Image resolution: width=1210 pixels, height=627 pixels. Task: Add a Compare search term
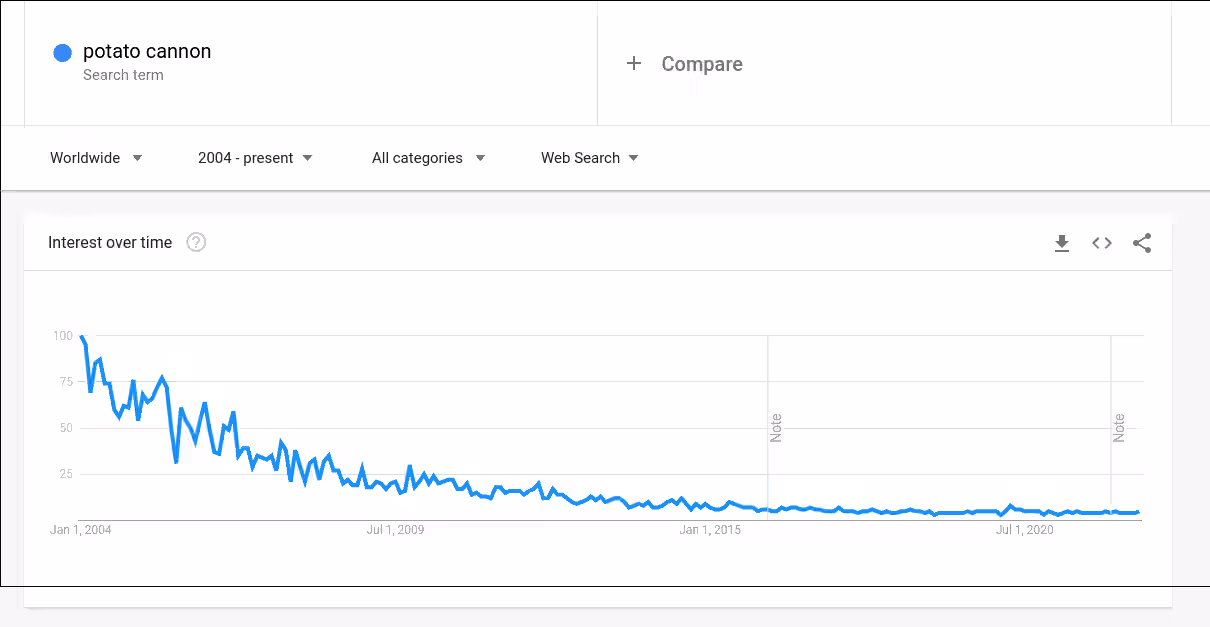tap(702, 64)
